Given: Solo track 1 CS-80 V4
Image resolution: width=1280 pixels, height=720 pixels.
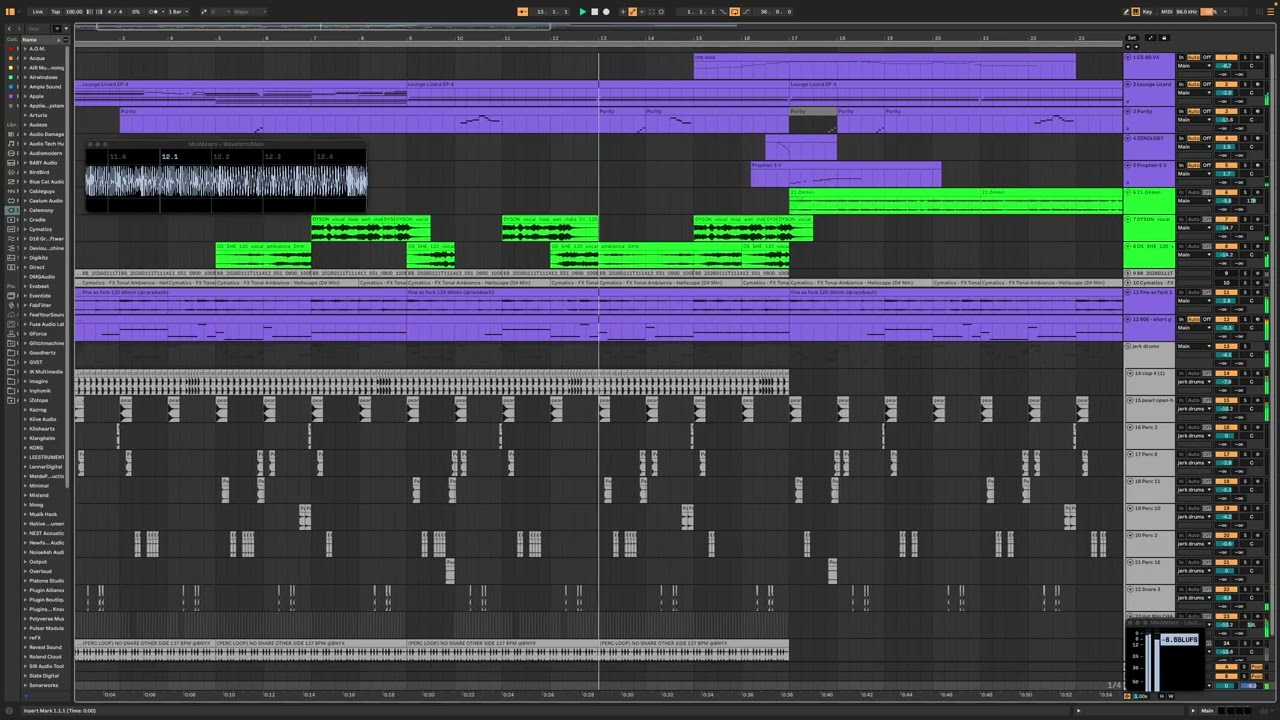Looking at the screenshot, I should (x=1245, y=57).
